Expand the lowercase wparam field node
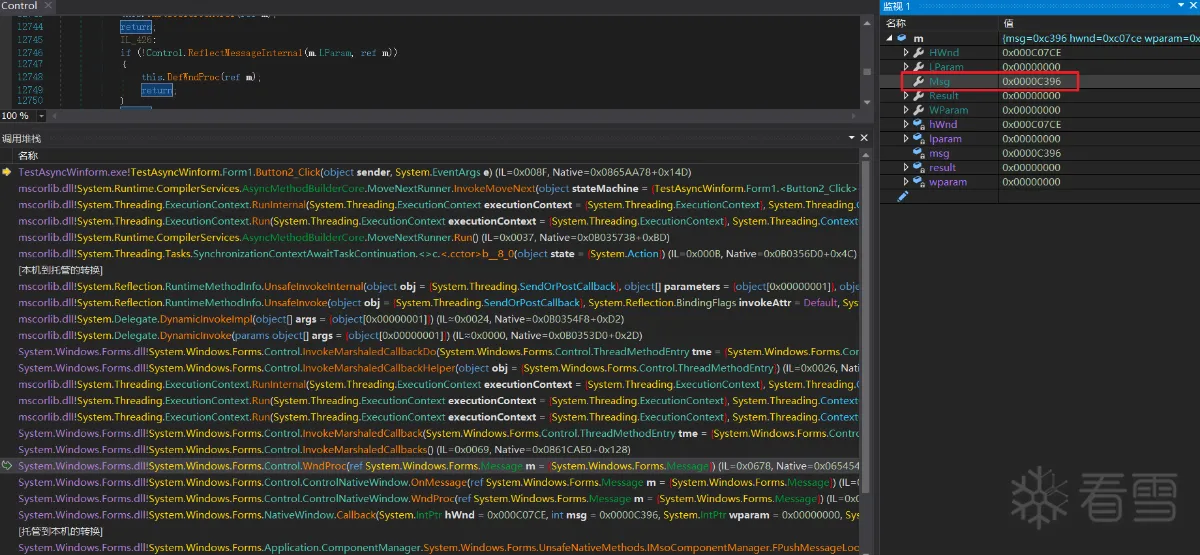 (906, 183)
